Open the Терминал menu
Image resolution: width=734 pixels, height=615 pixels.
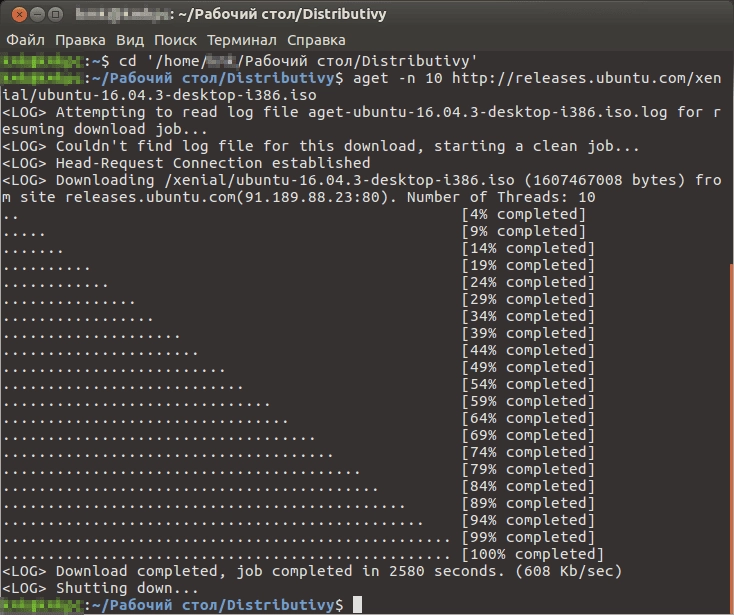click(x=242, y=40)
